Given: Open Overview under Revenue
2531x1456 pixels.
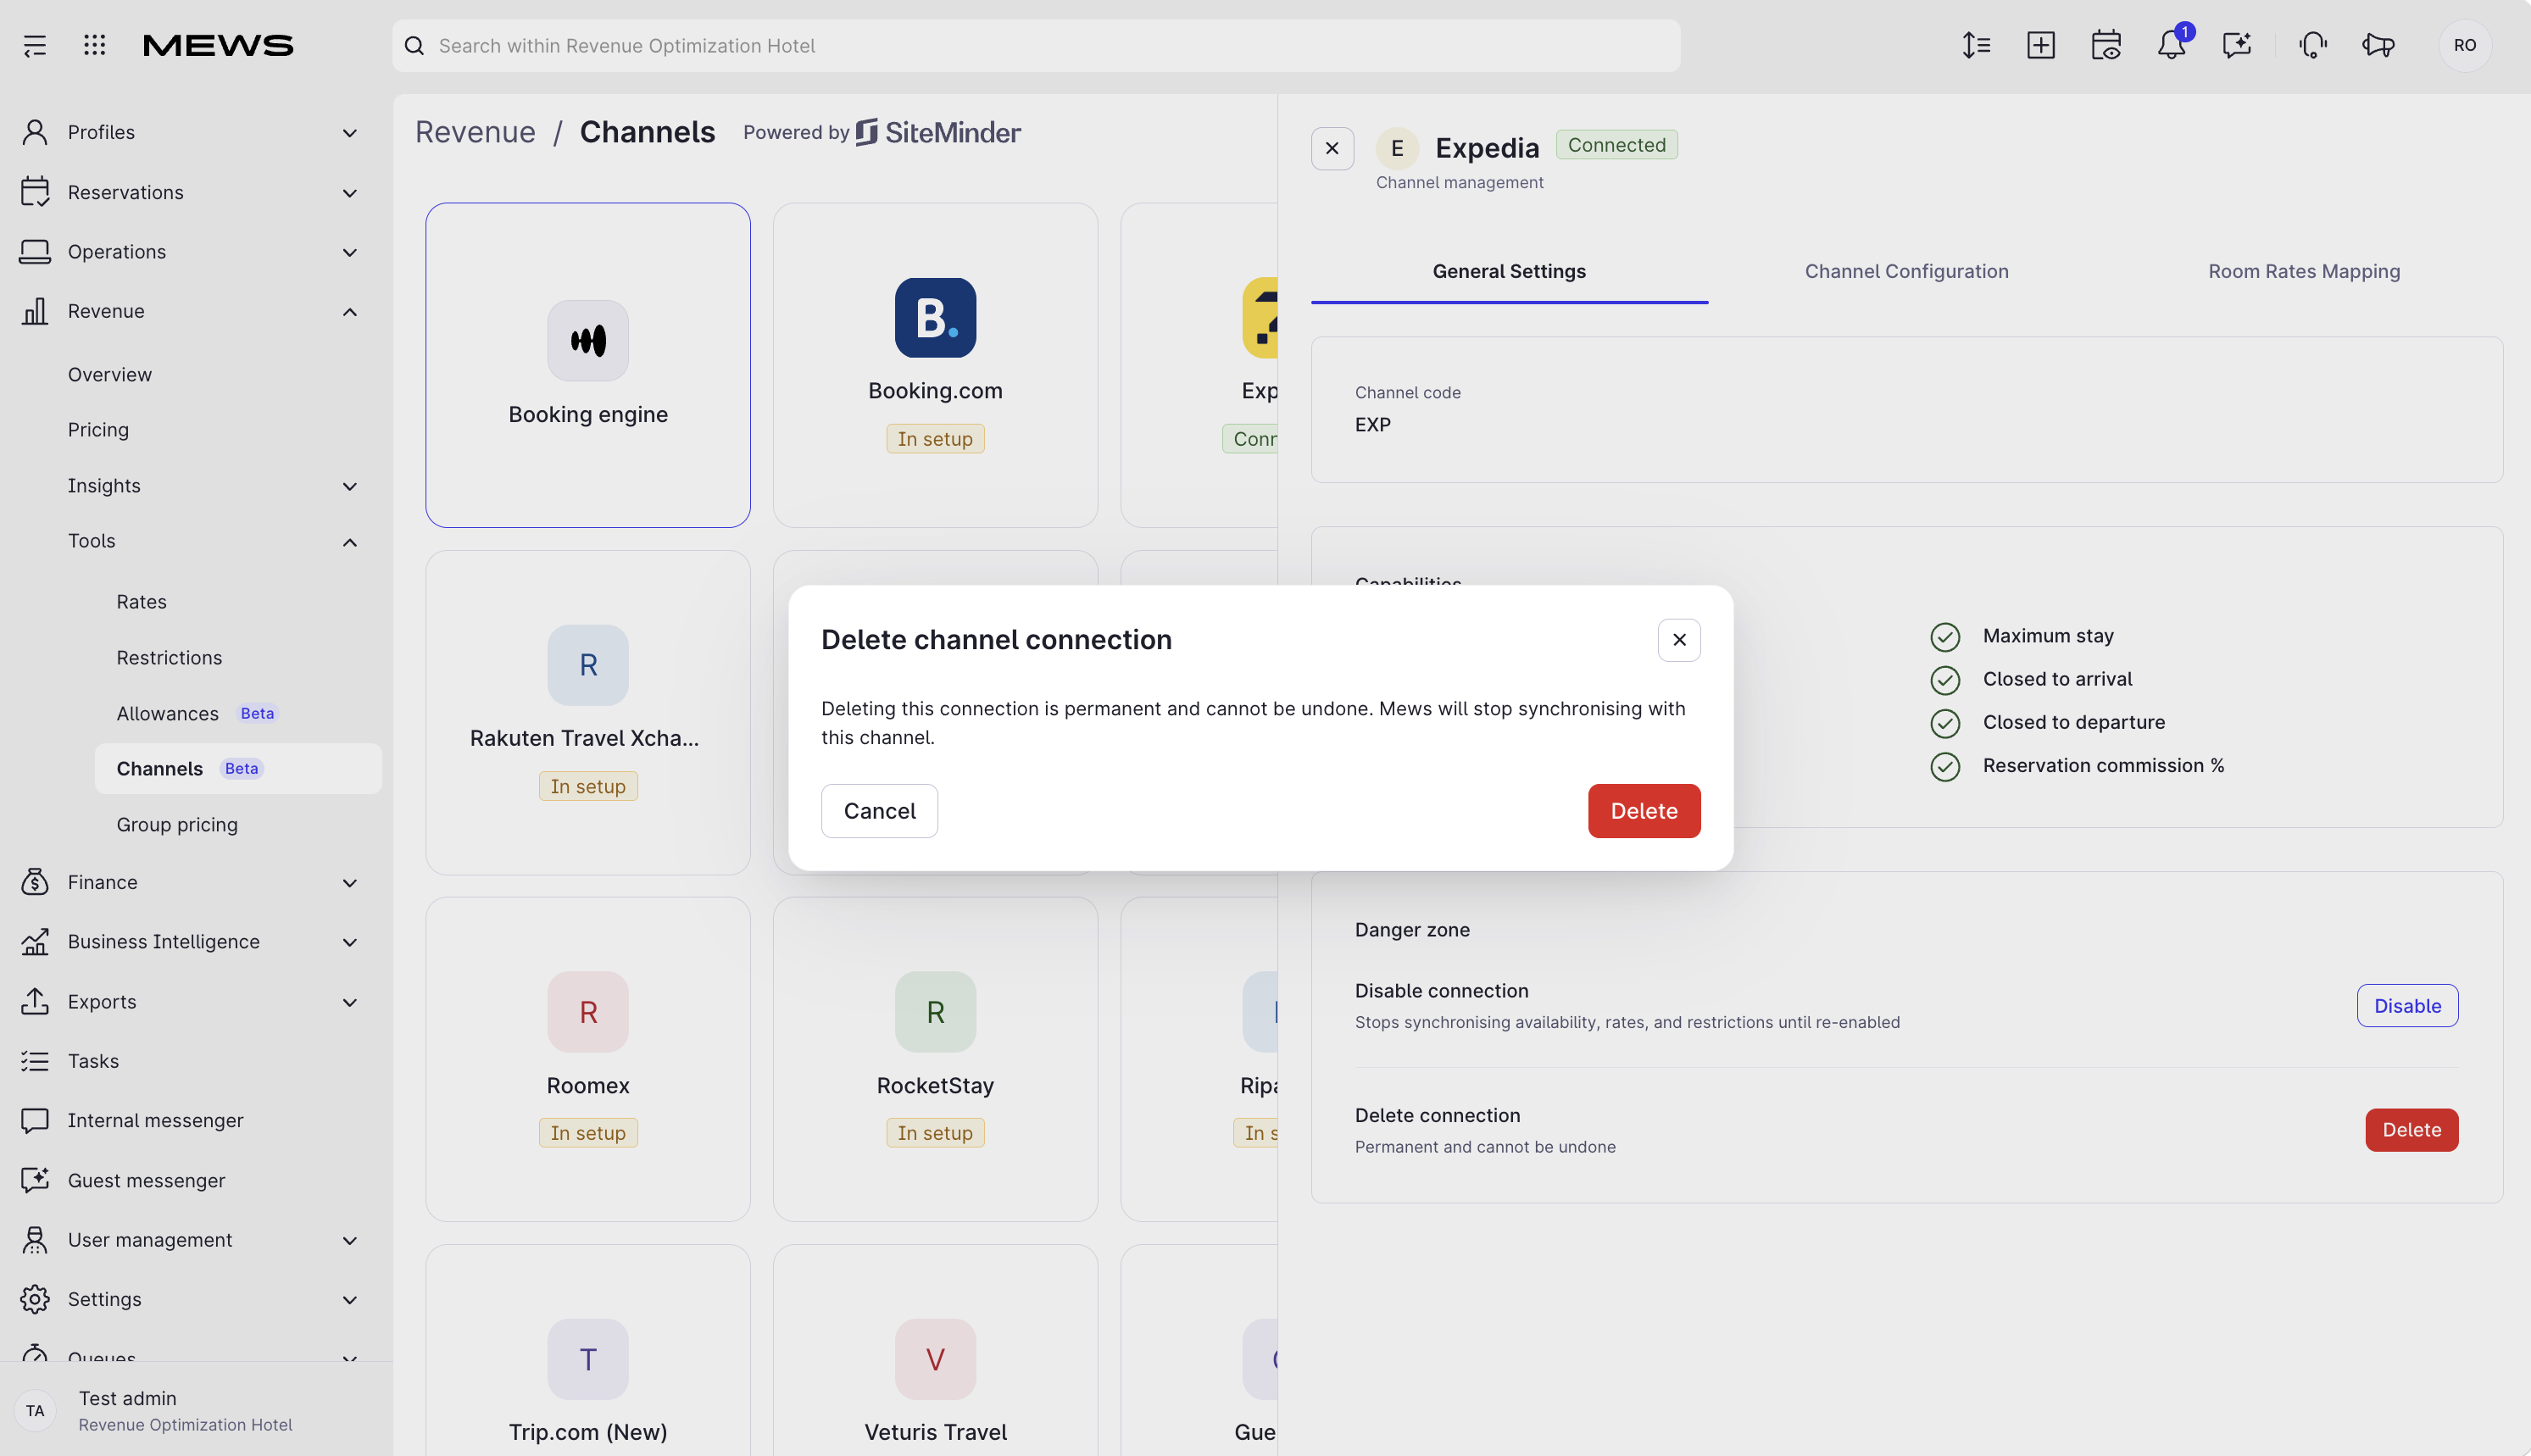Looking at the screenshot, I should pyautogui.click(x=110, y=375).
